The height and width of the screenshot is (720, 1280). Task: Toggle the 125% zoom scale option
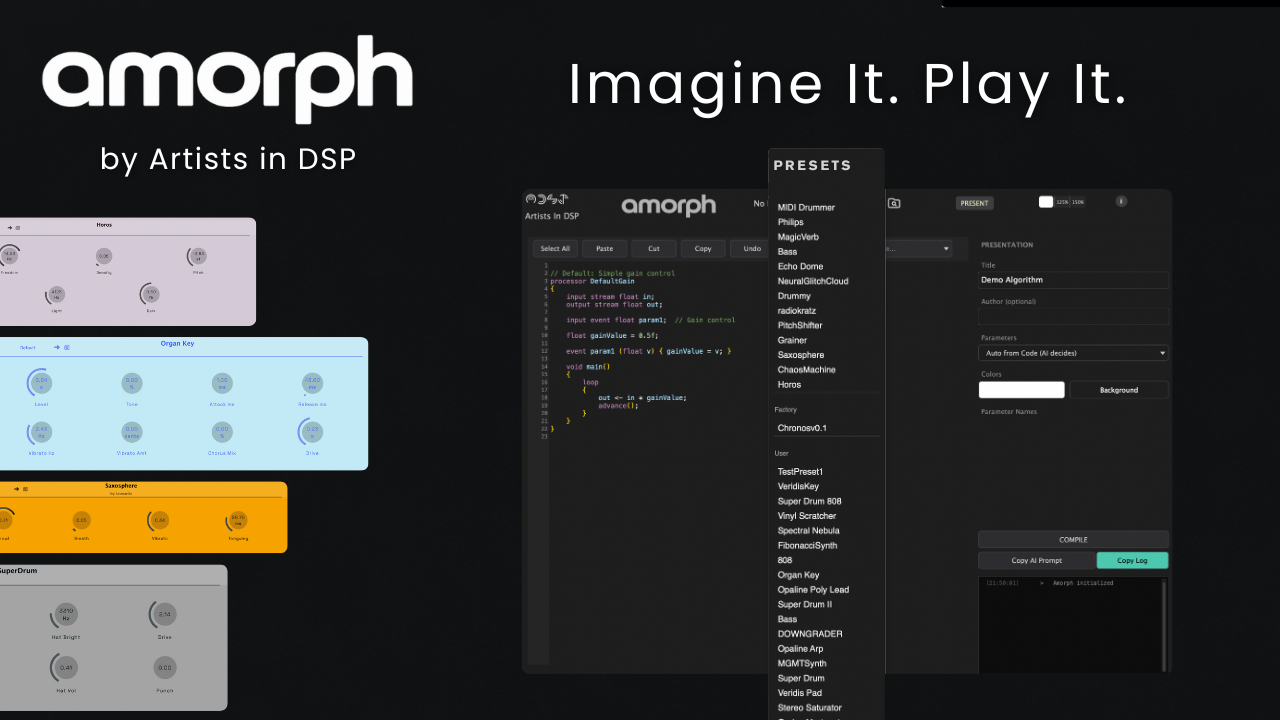1062,202
